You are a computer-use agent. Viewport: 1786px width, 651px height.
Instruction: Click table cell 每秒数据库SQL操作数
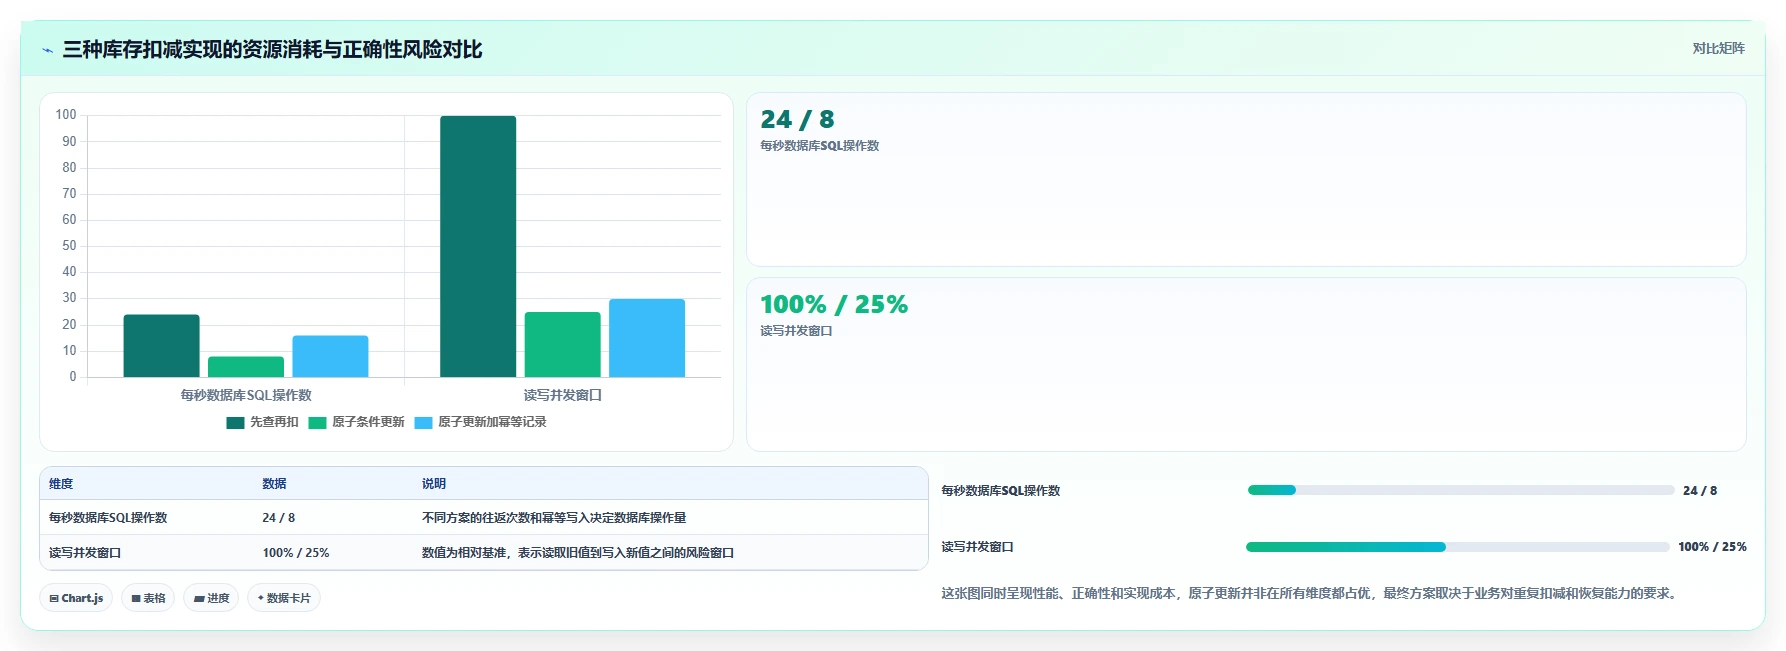108,518
